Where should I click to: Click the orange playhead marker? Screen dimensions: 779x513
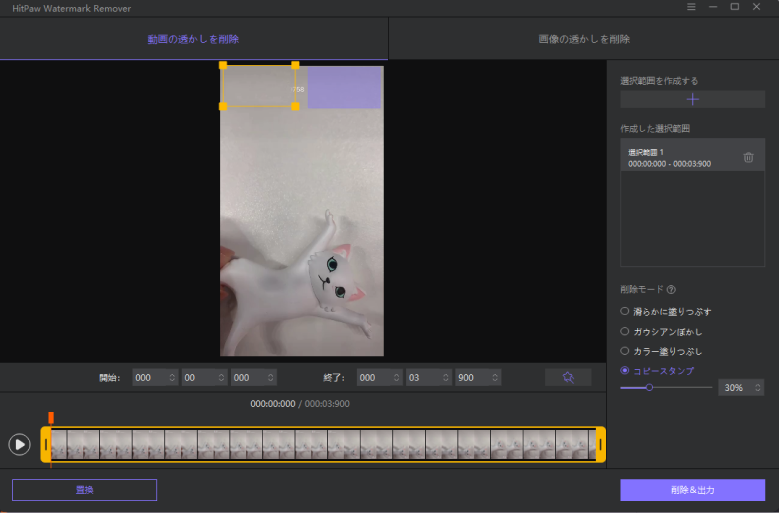pyautogui.click(x=51, y=417)
